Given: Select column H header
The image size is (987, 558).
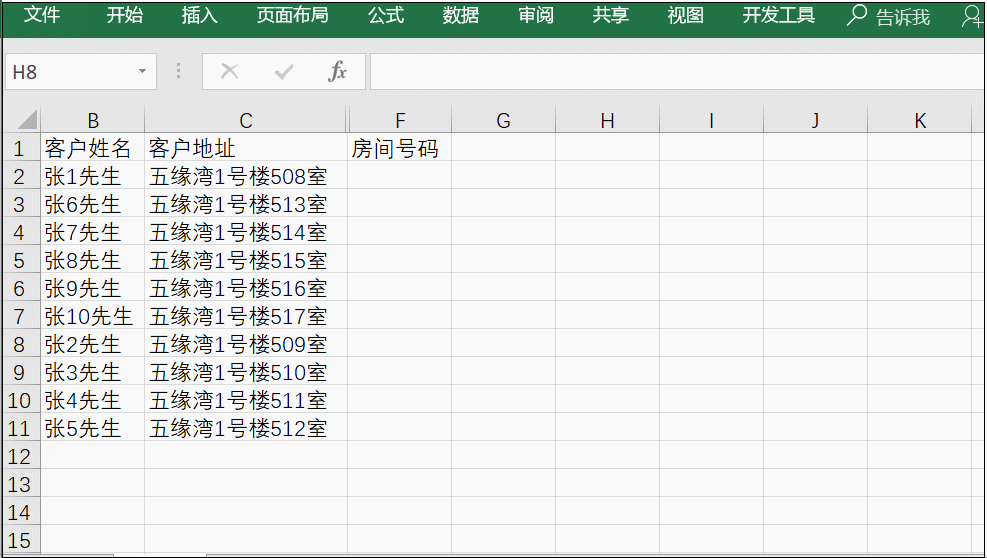Looking at the screenshot, I should click(x=607, y=120).
